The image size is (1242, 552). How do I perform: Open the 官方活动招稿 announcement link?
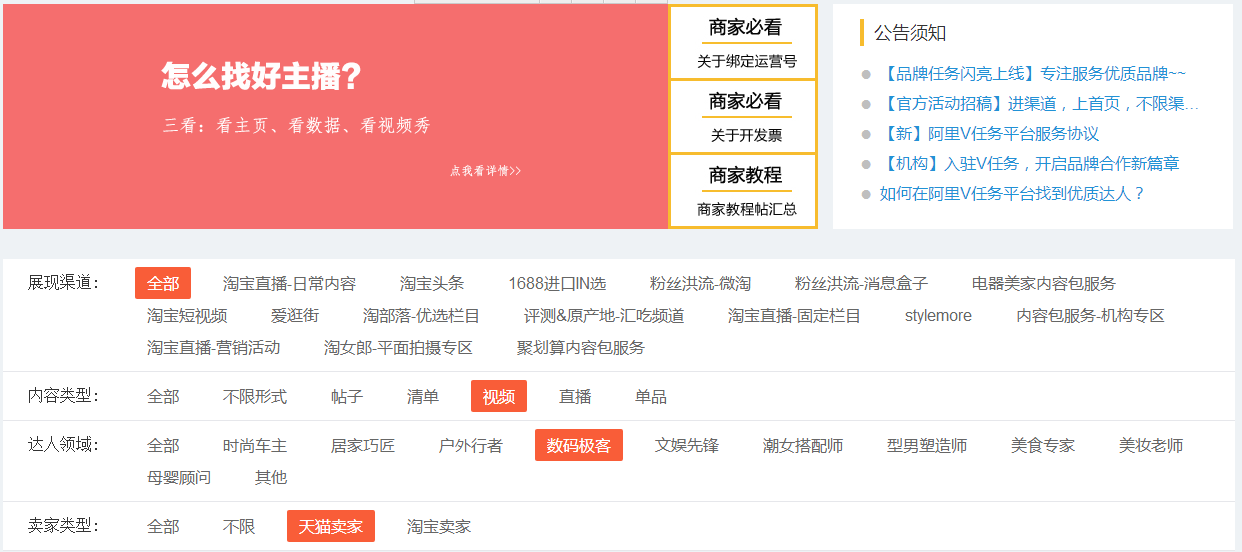point(1038,104)
